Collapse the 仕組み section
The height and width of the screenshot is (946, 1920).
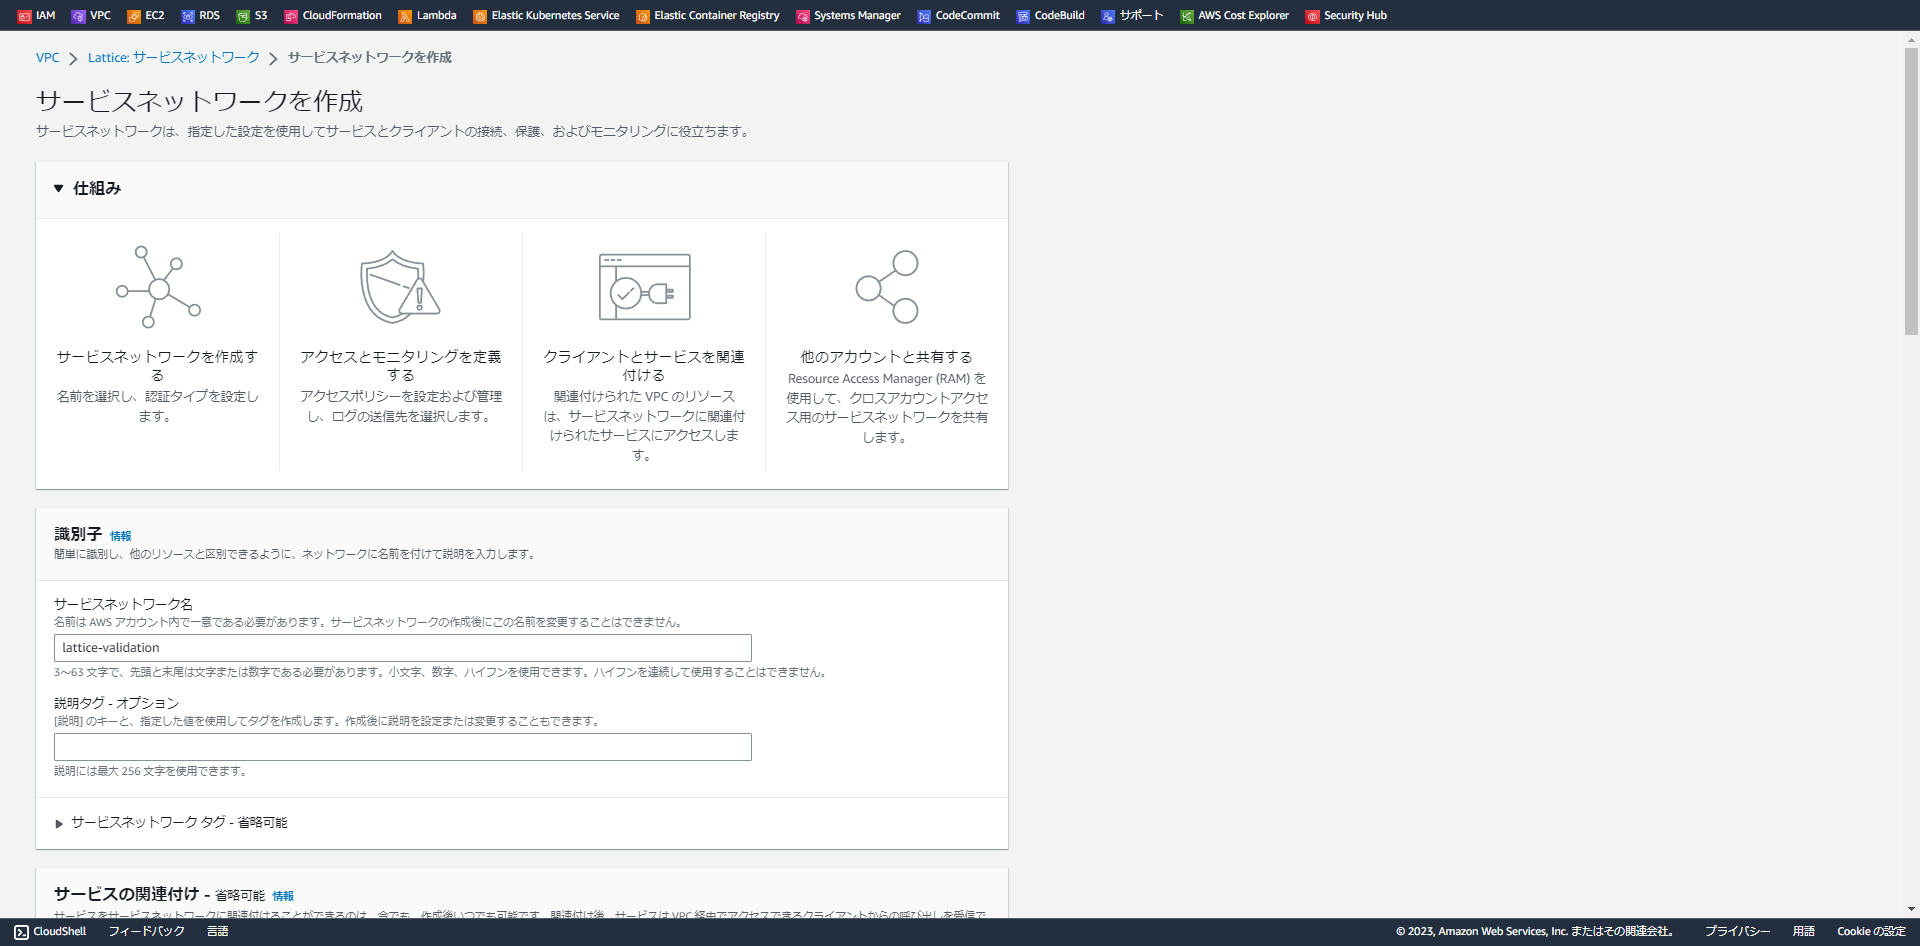point(59,188)
